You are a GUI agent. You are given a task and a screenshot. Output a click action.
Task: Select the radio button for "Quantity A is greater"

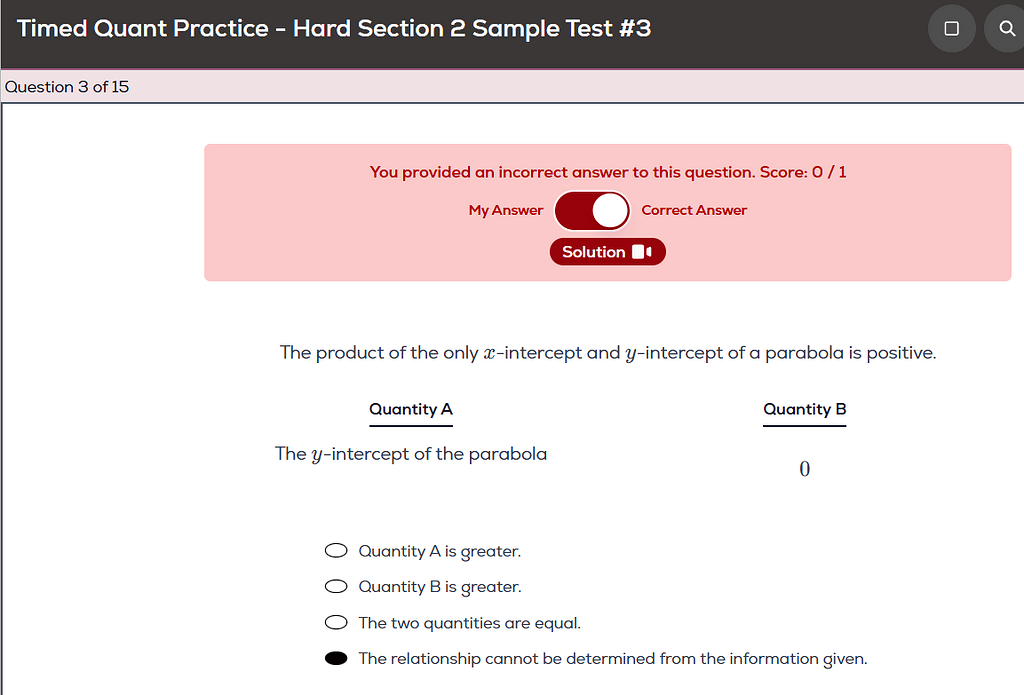(x=336, y=550)
